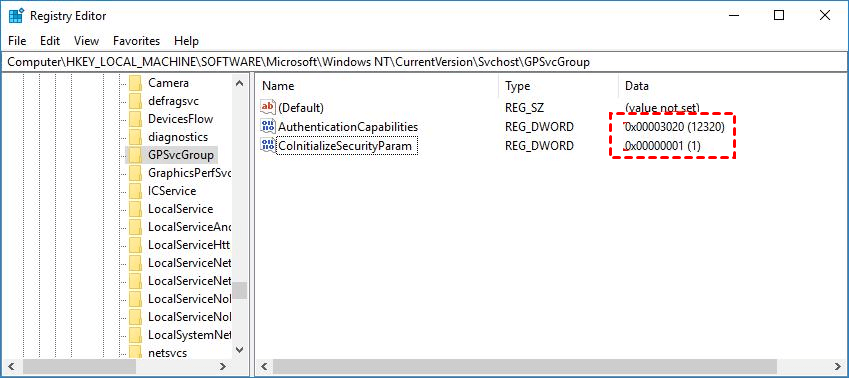The width and height of the screenshot is (849, 378).
Task: Select the netsvcs folder icon
Action: coord(135,353)
